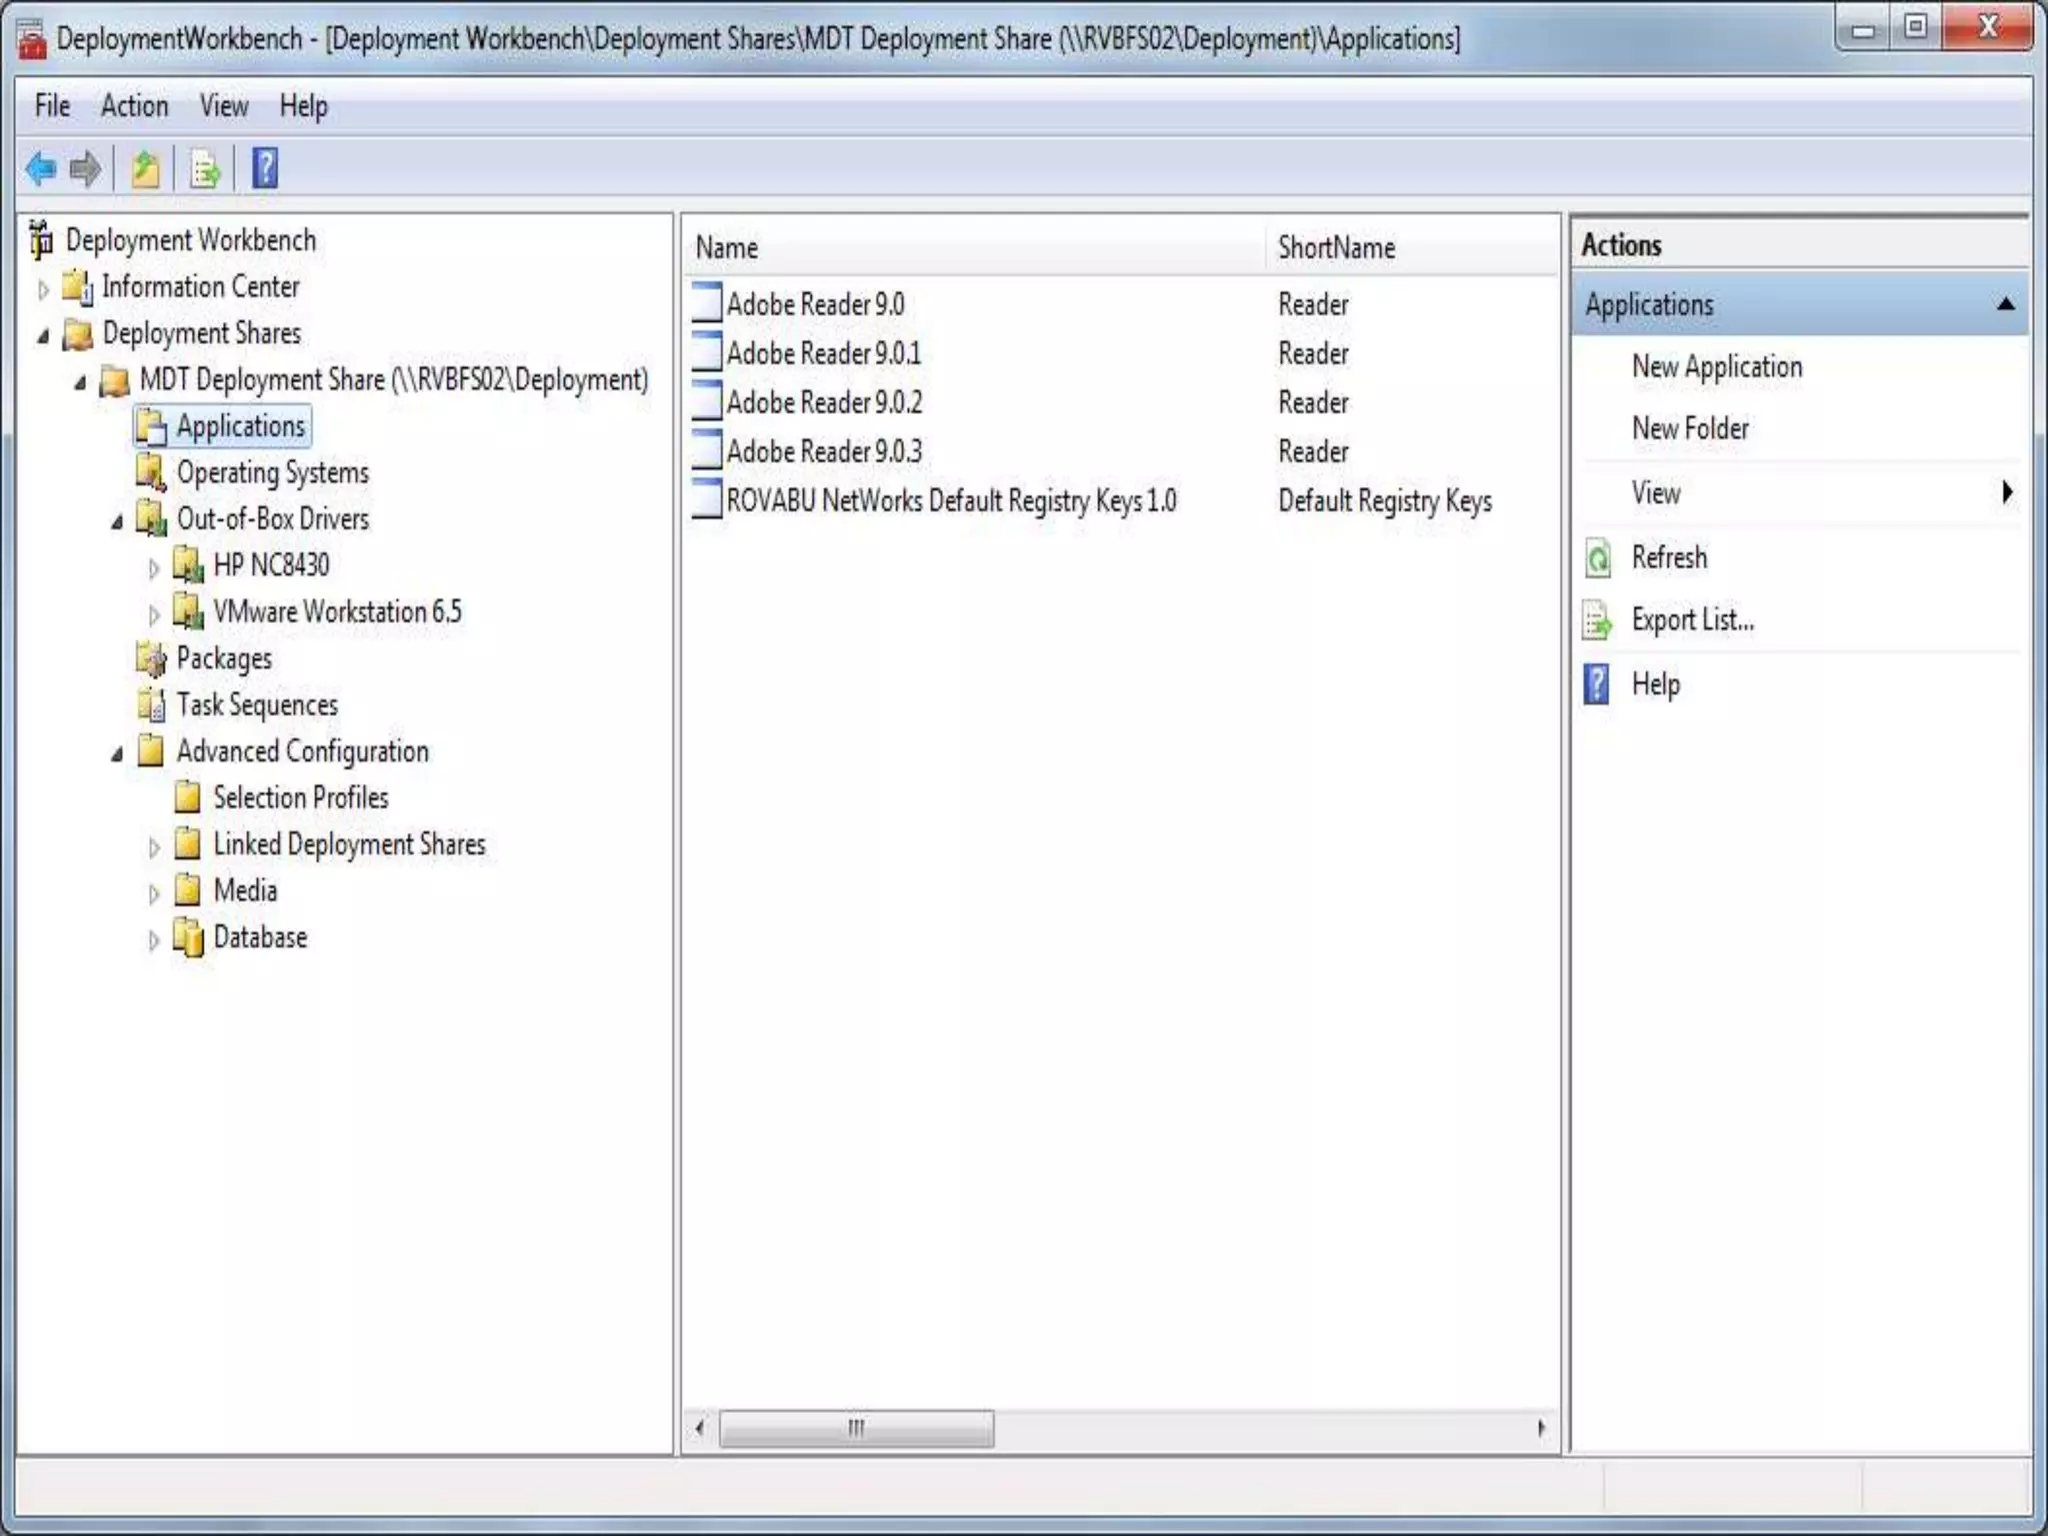Screen dimensions: 2048x1536
Task: Click the Export List... action label
Action: click(1693, 620)
